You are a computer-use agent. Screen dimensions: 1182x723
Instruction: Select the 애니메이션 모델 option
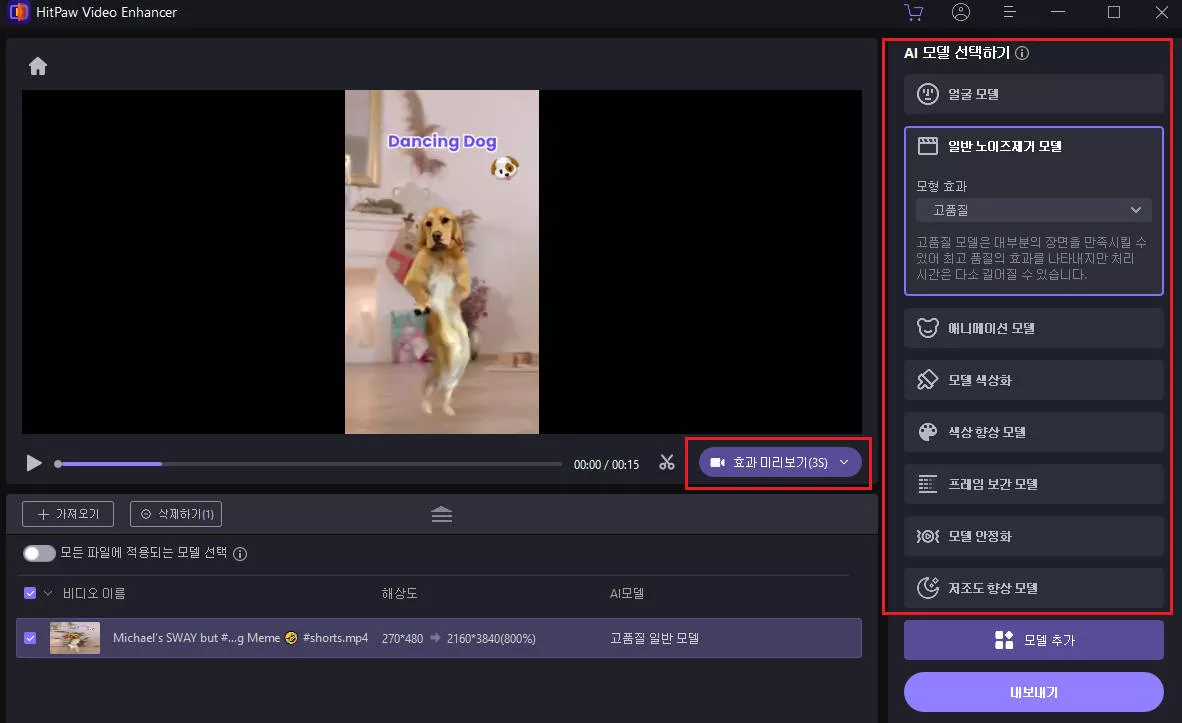1033,328
